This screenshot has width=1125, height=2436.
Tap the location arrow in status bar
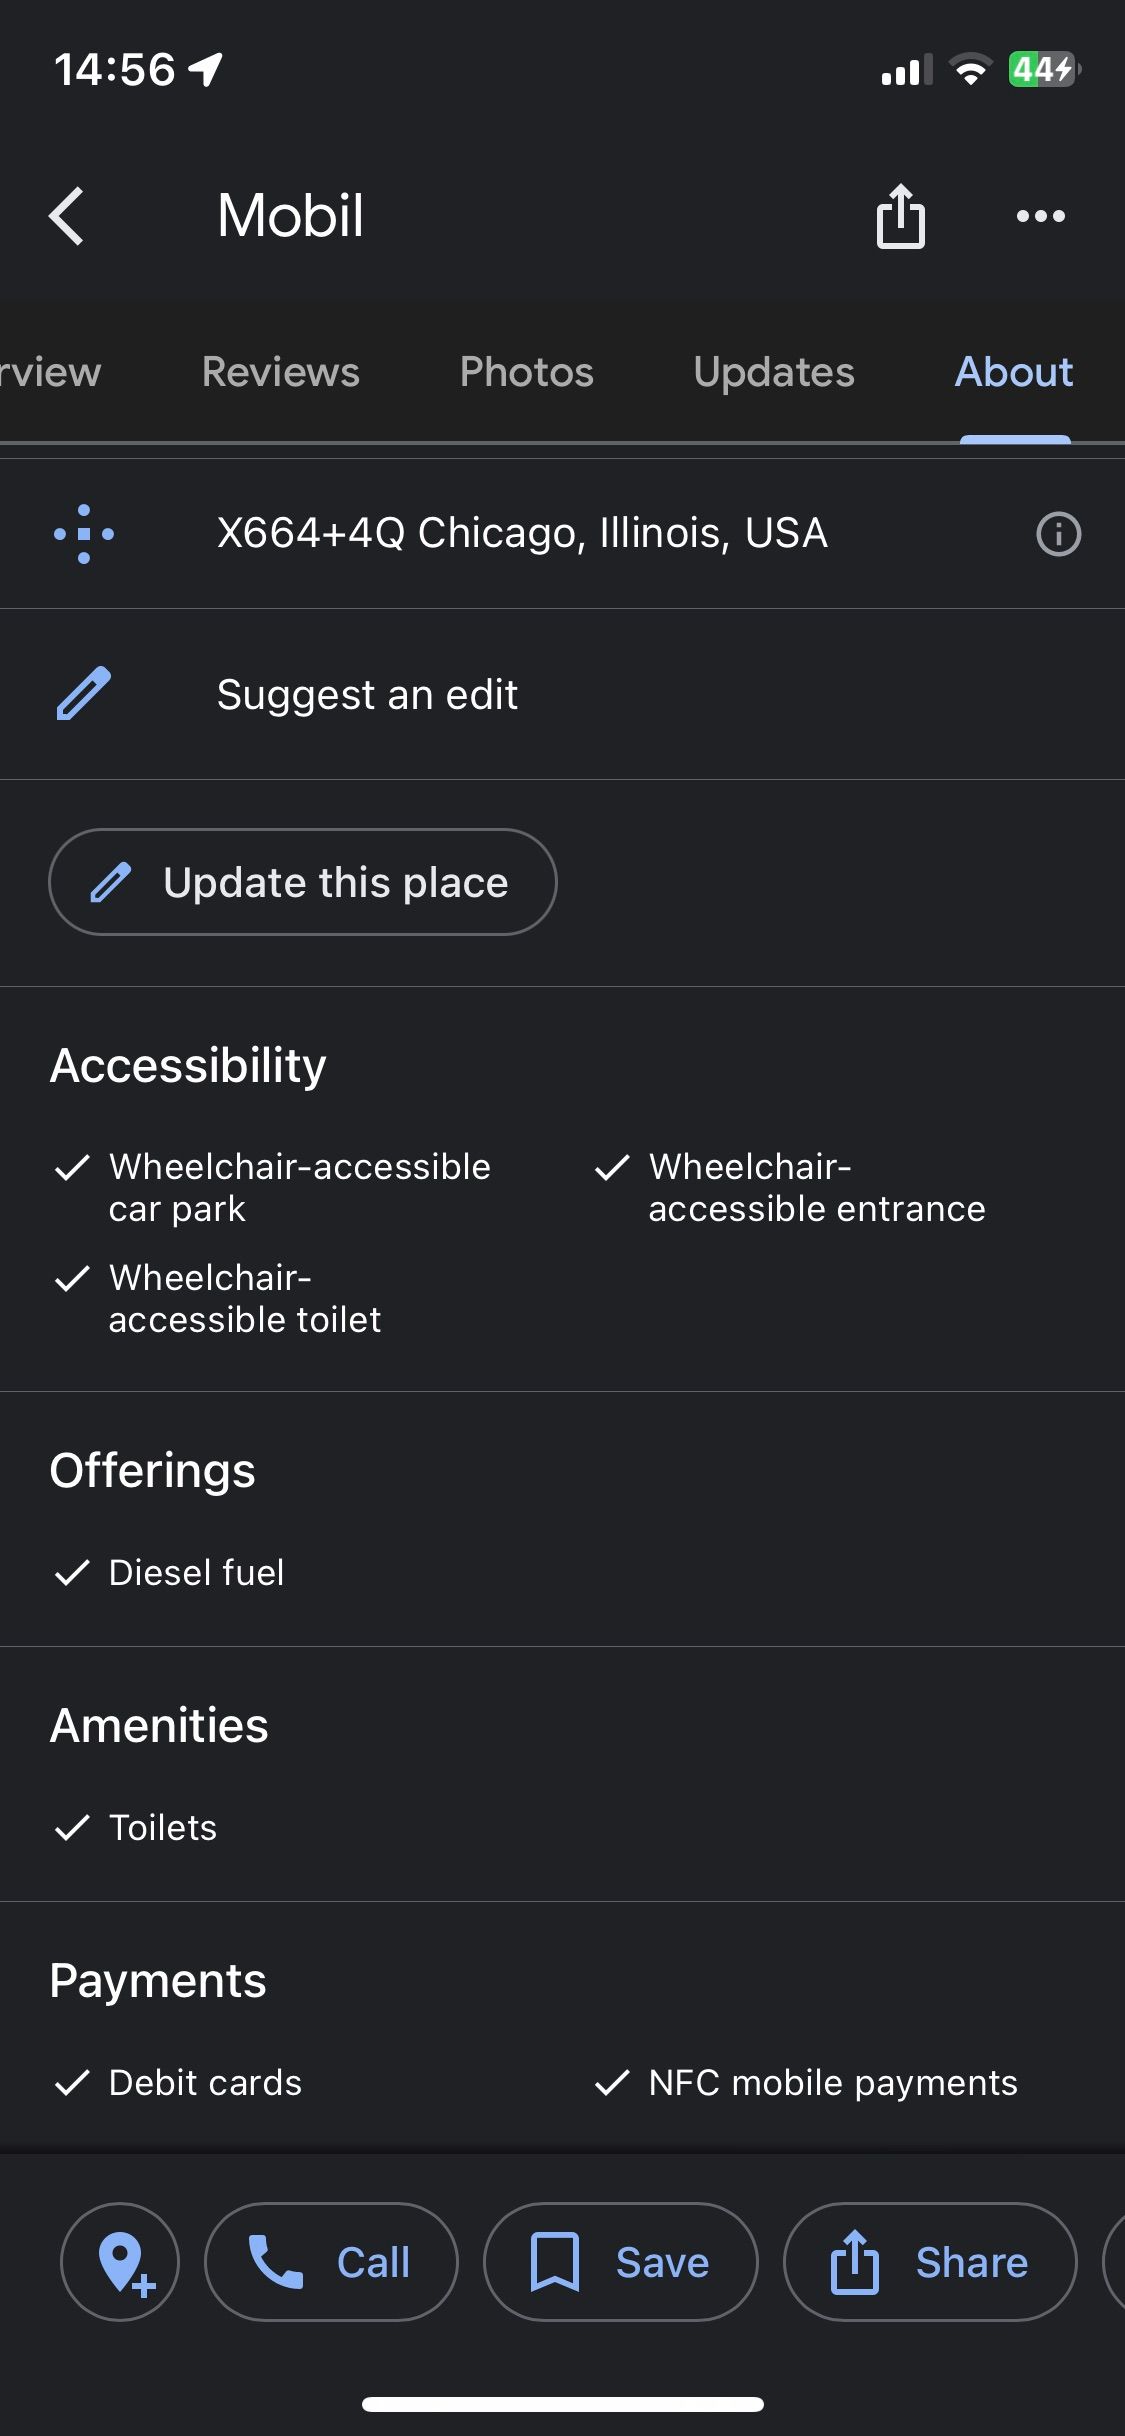point(206,70)
